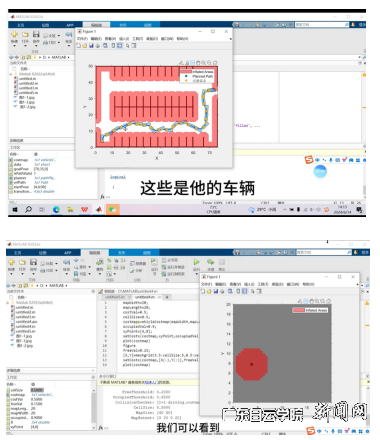This screenshot has width=380, height=440.
Task: Click Go To arrow icon in bottom toolstrip
Action: (x=67, y=262)
